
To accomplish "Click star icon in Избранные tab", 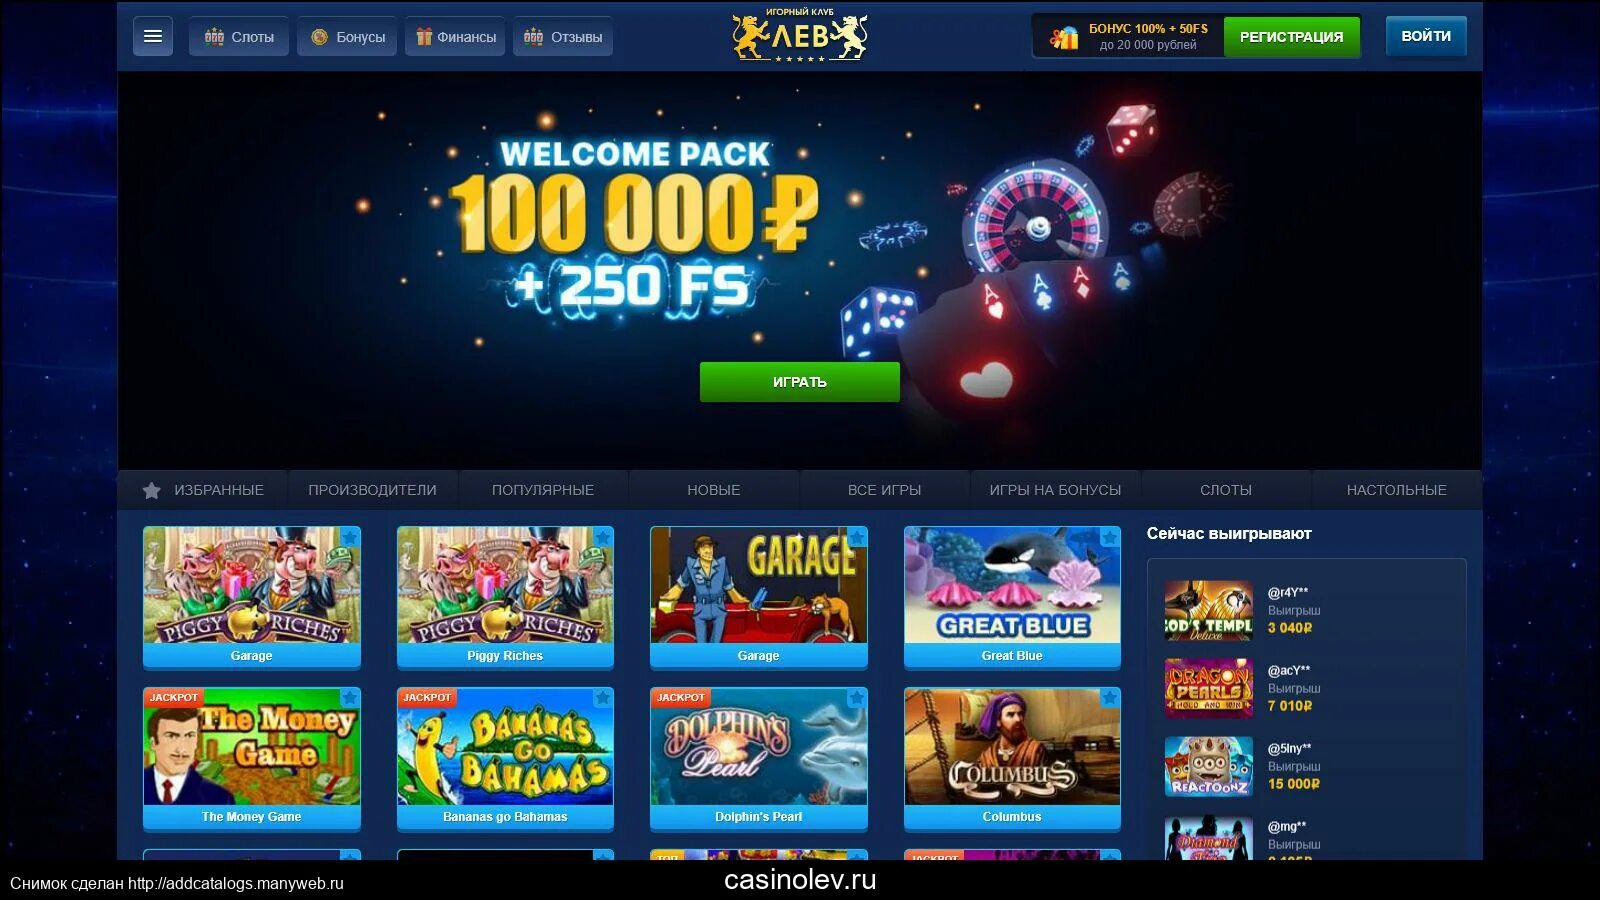I will [152, 490].
